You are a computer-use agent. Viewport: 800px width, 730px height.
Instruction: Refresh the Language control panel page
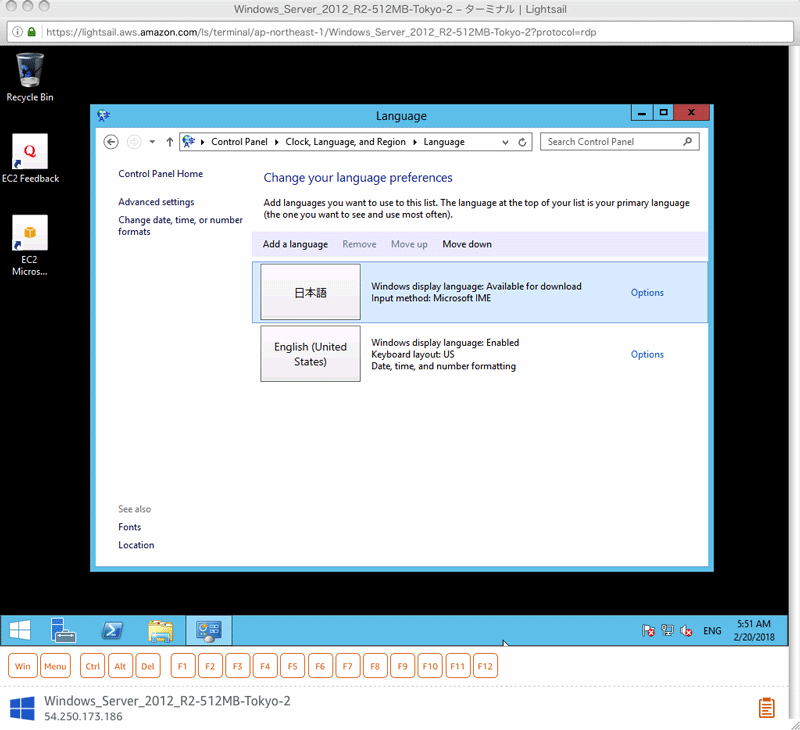(522, 142)
